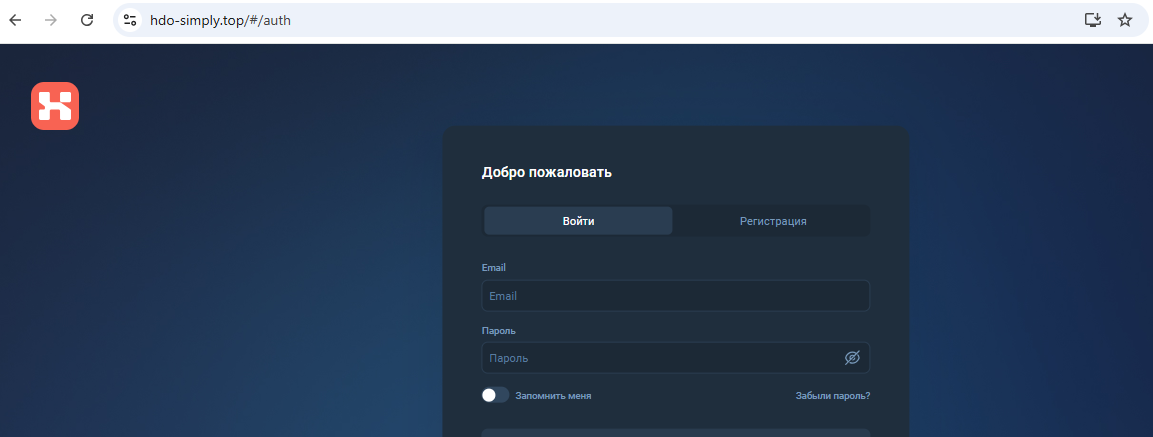
Task: Click the Email field label
Action: [493, 268]
